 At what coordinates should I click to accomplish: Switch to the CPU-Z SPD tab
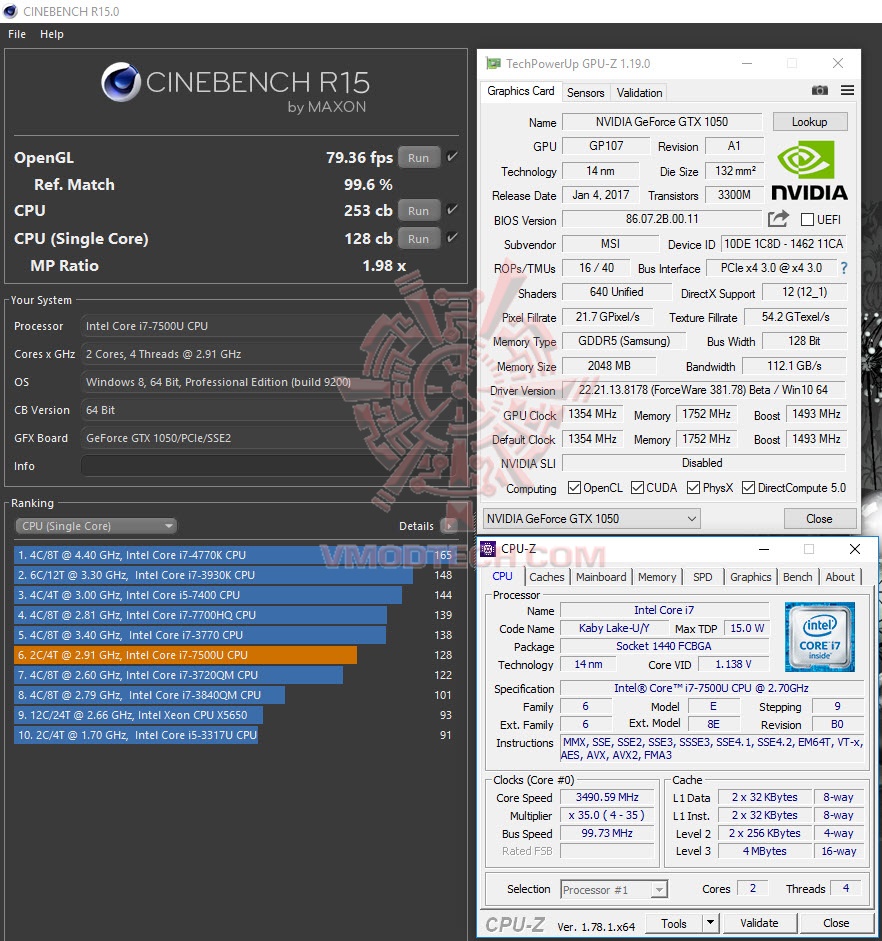click(703, 577)
